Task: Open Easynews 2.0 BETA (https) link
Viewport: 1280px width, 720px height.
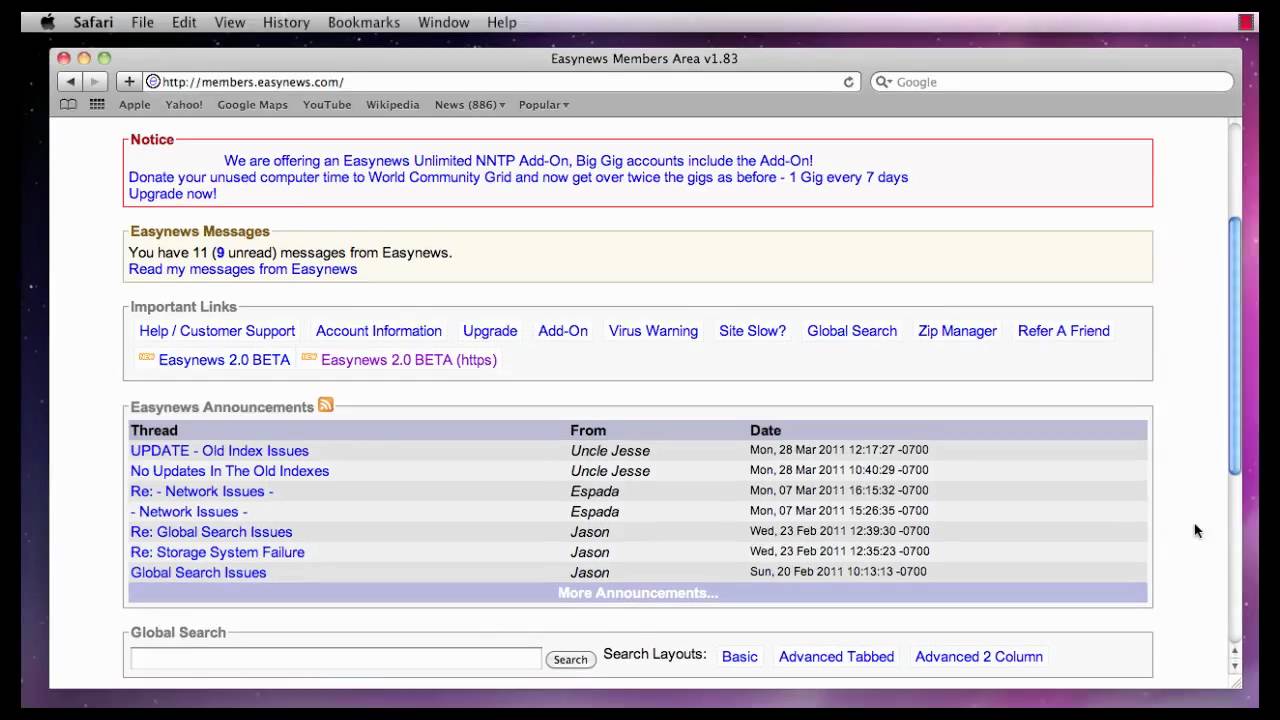Action: coord(409,360)
